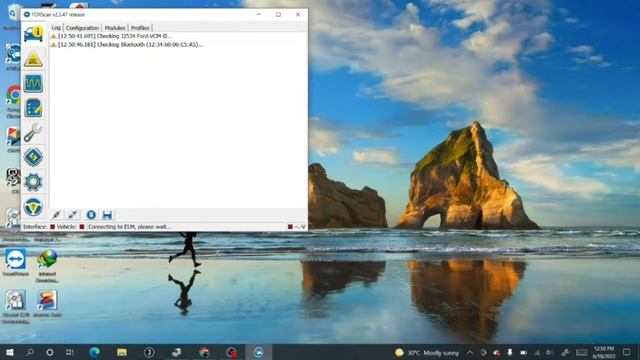Viewport: 640px width, 360px height.
Task: Click the voltage indicator in status bar
Action: click(x=296, y=227)
